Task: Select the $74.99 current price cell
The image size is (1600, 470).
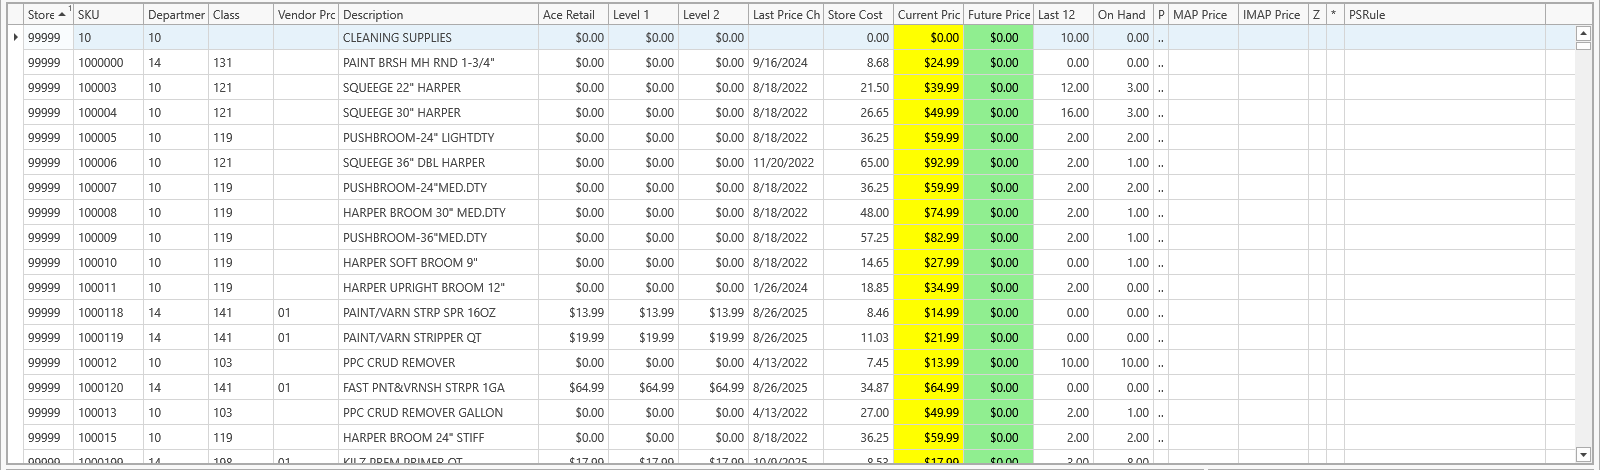Action: 928,213
